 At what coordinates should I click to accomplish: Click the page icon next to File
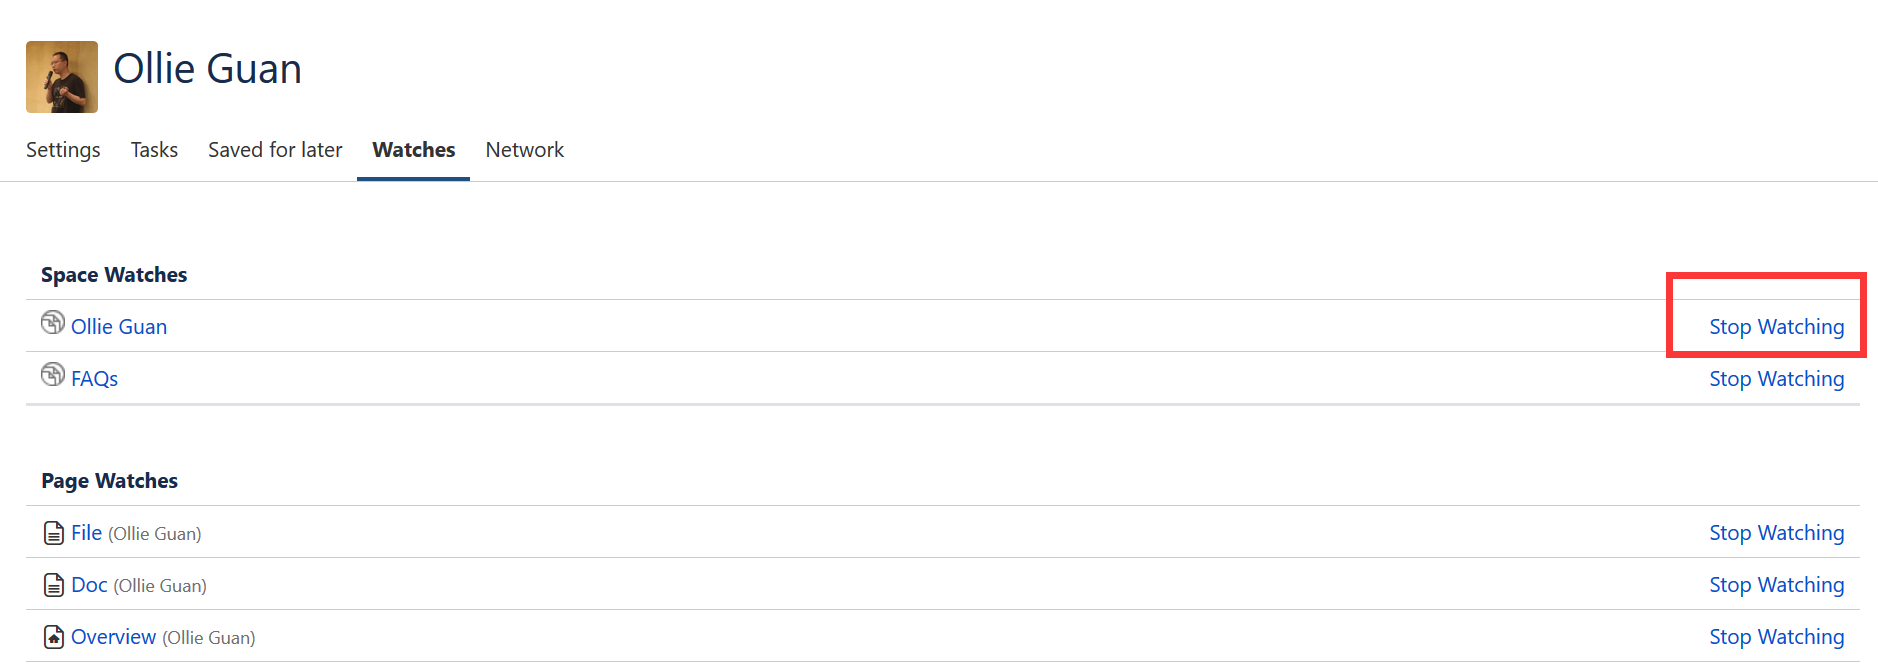coord(53,532)
